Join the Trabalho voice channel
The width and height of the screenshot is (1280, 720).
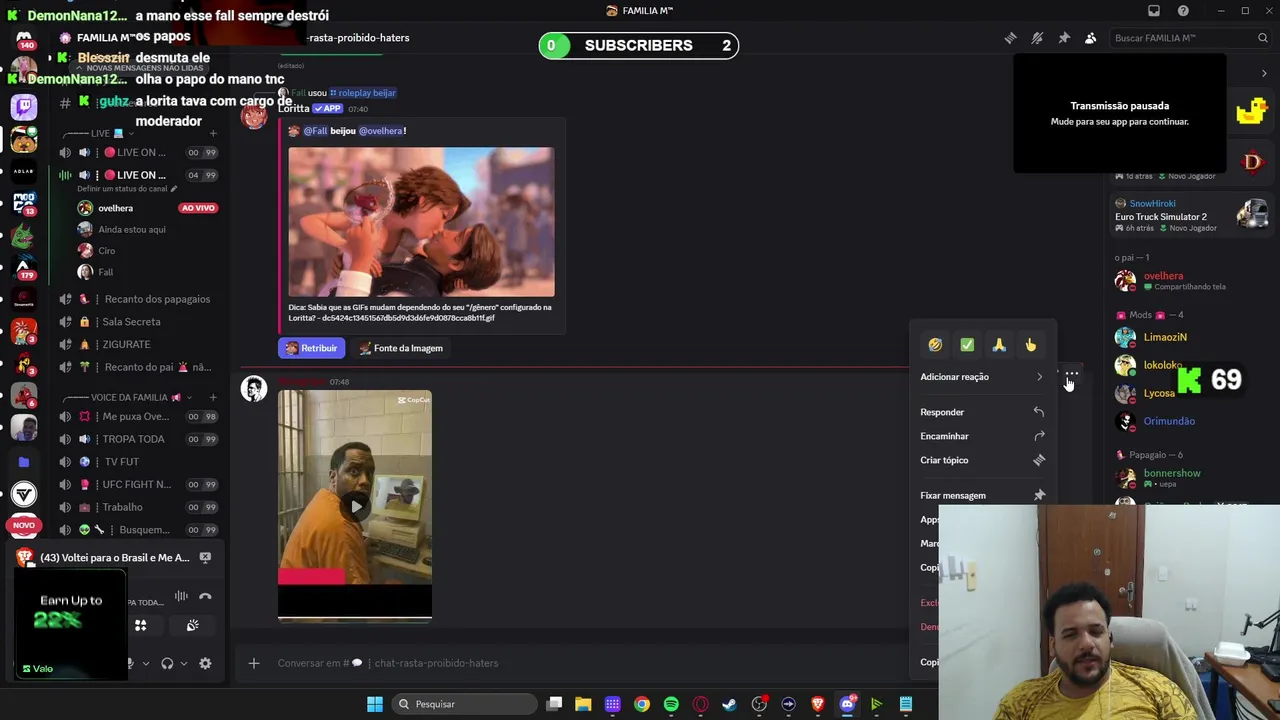[131, 507]
